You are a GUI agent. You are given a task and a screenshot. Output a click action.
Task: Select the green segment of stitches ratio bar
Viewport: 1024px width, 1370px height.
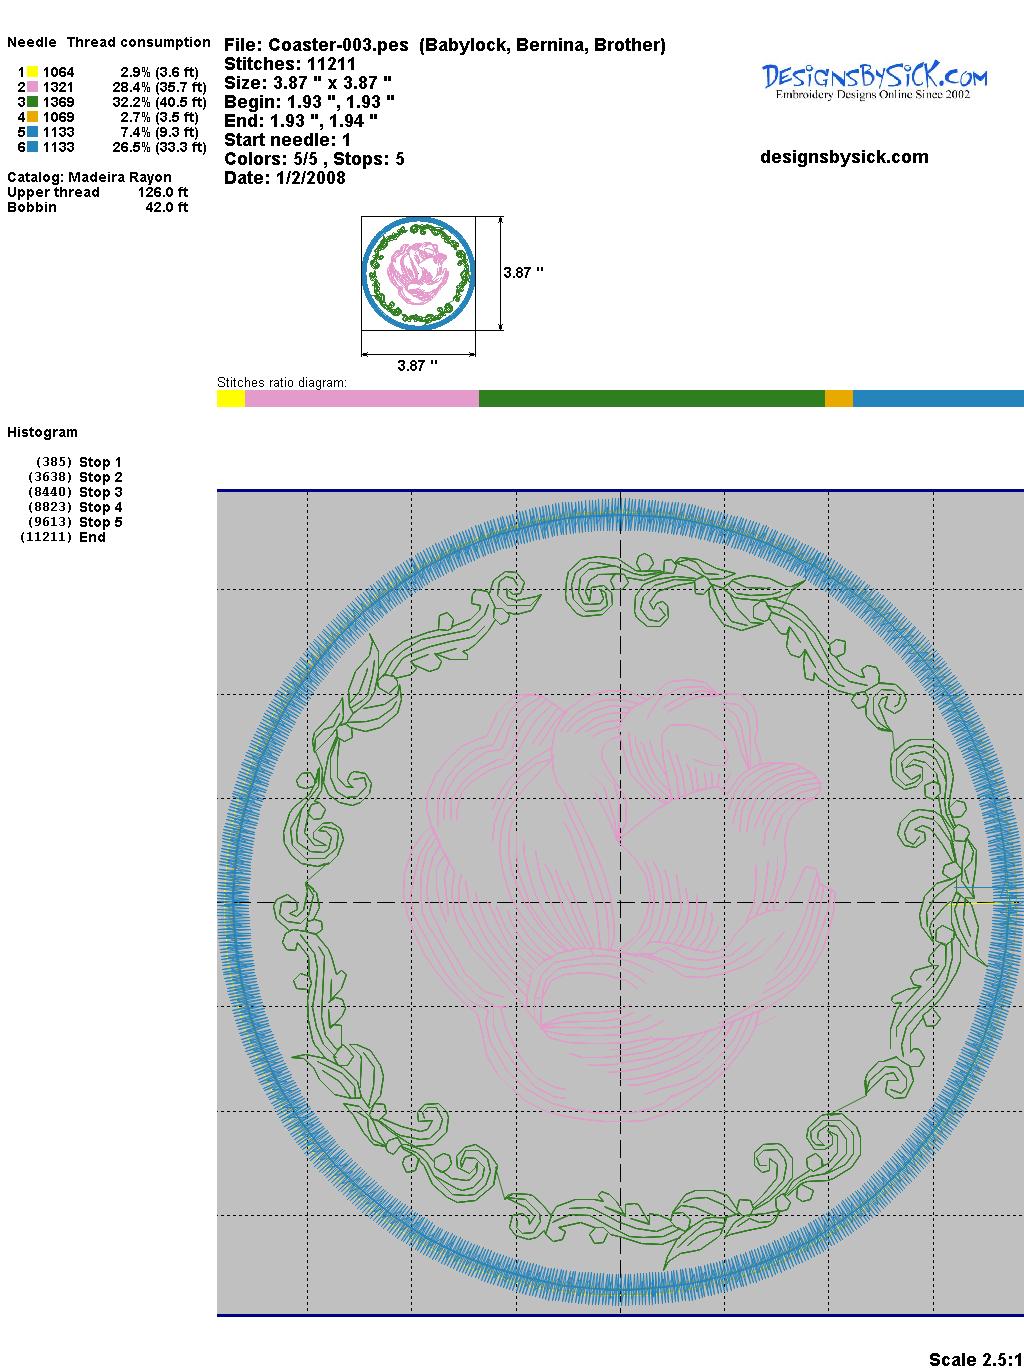pos(651,399)
